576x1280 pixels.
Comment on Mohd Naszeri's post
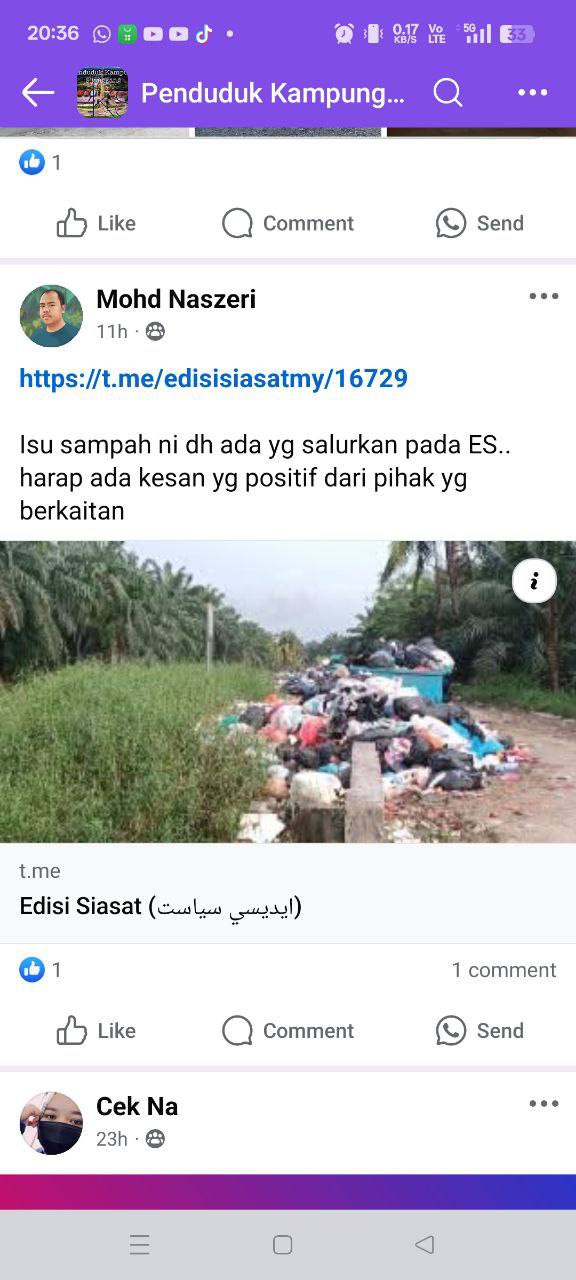click(x=288, y=1031)
